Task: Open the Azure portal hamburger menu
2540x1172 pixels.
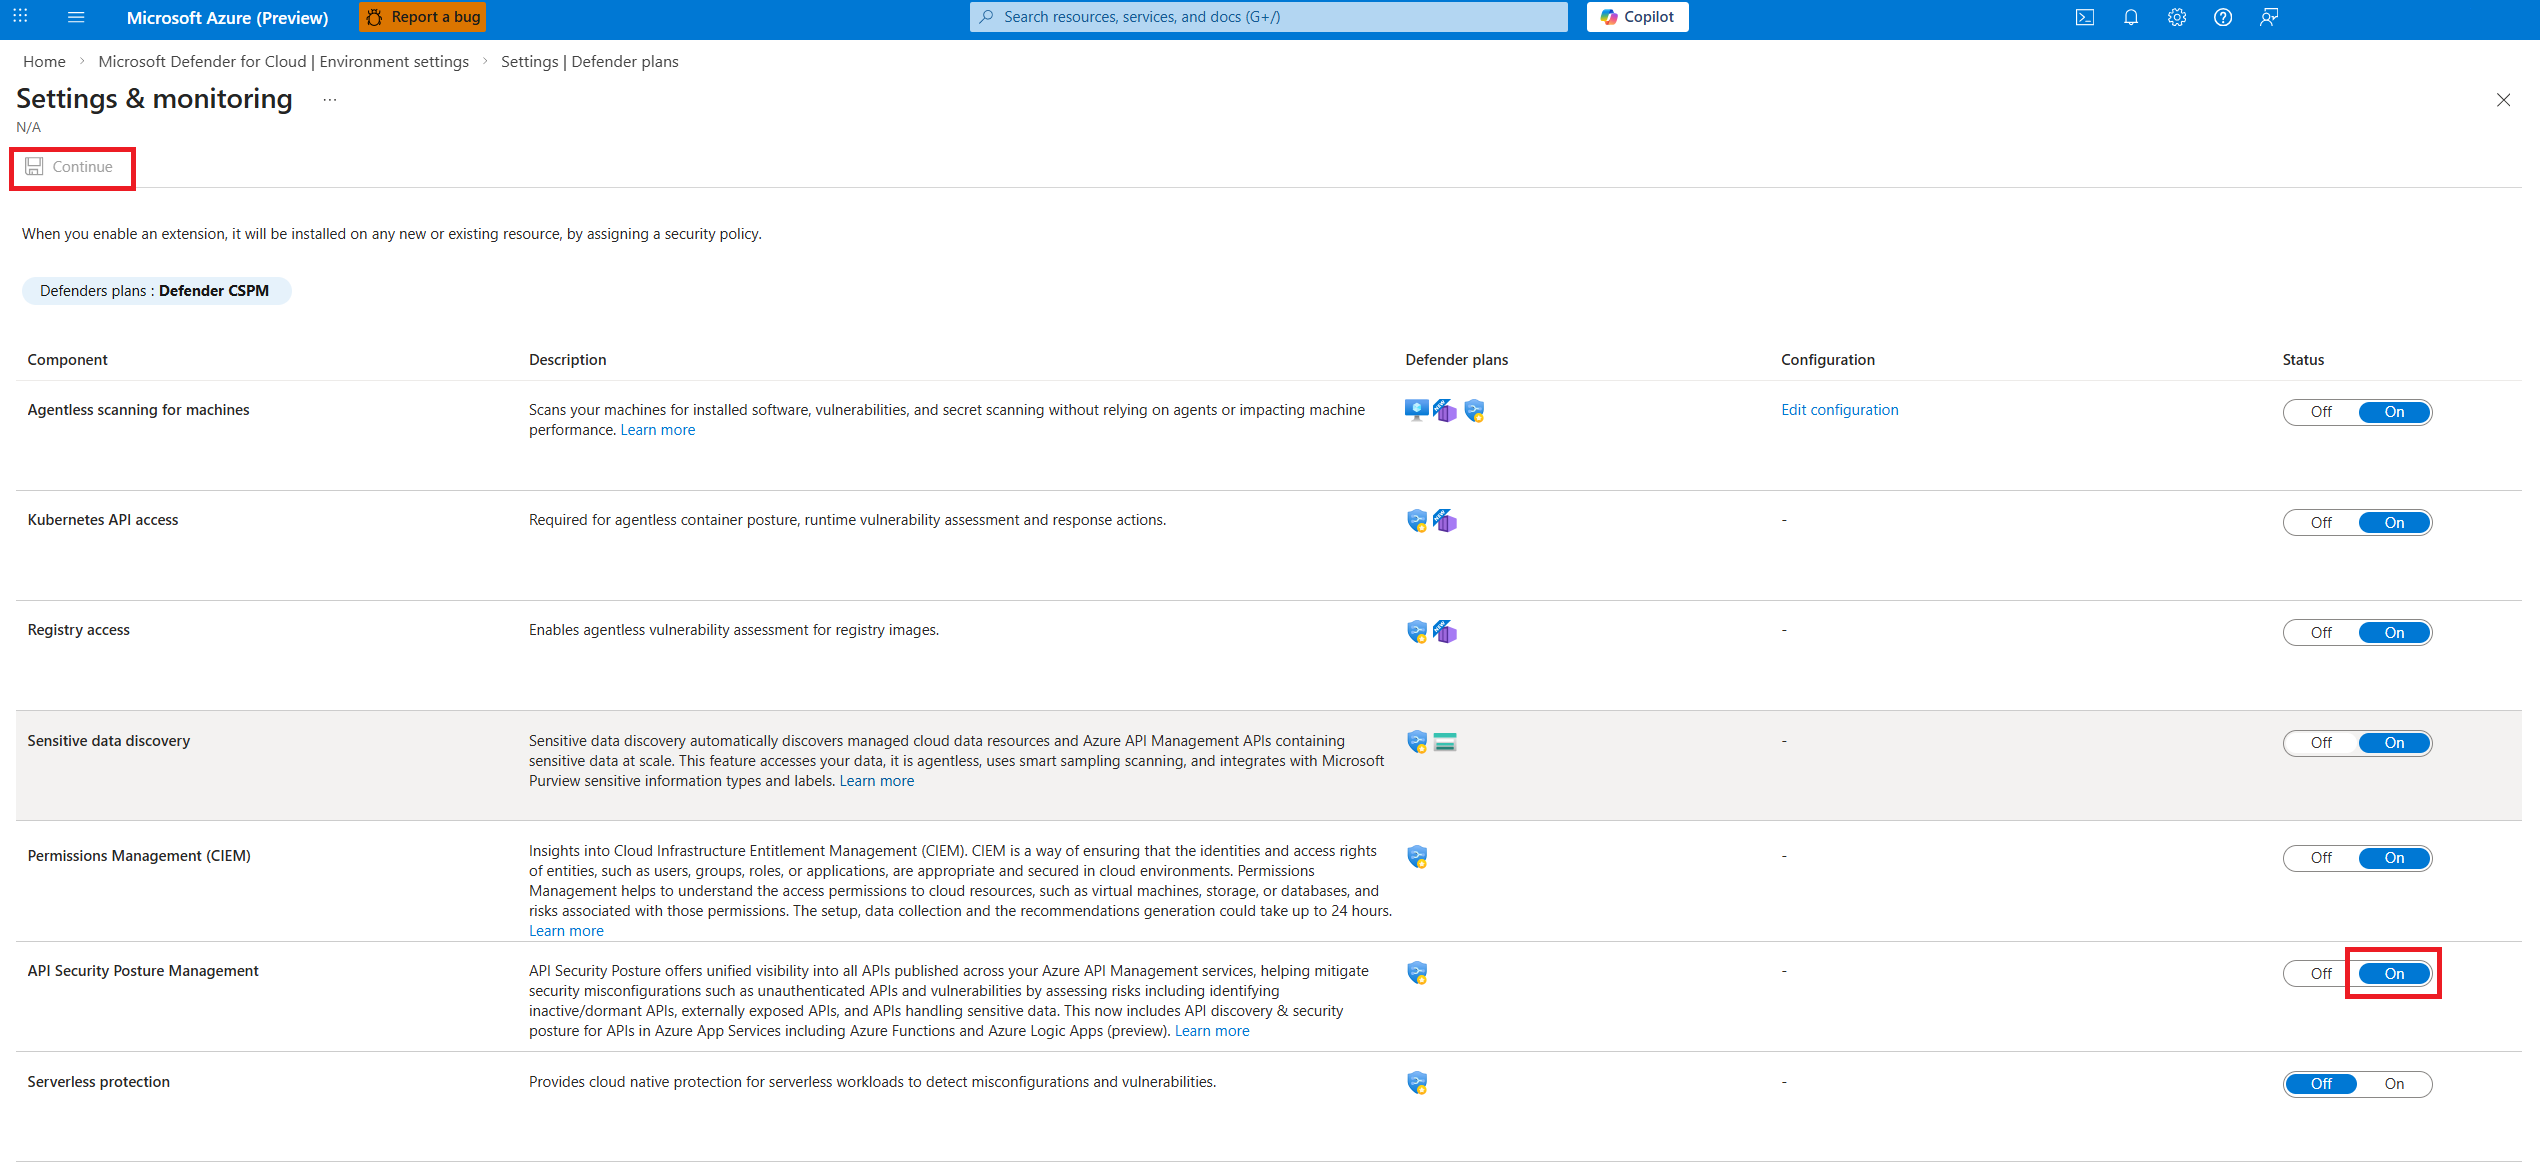Action: [76, 17]
